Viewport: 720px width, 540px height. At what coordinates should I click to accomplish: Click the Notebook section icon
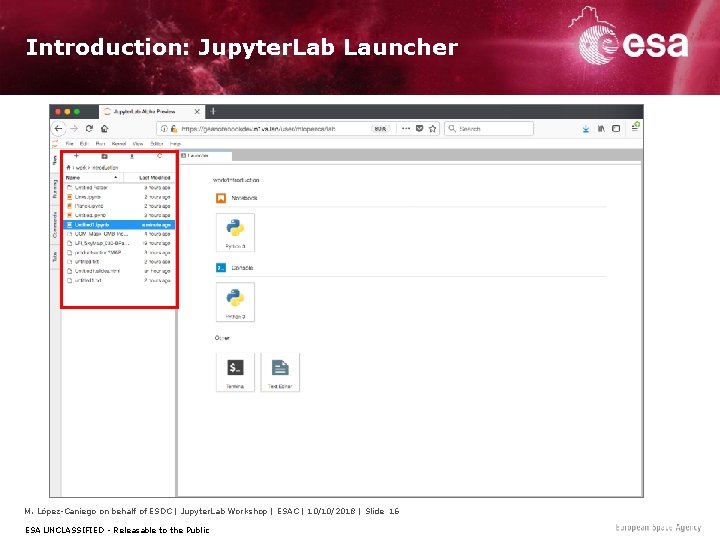[221, 198]
